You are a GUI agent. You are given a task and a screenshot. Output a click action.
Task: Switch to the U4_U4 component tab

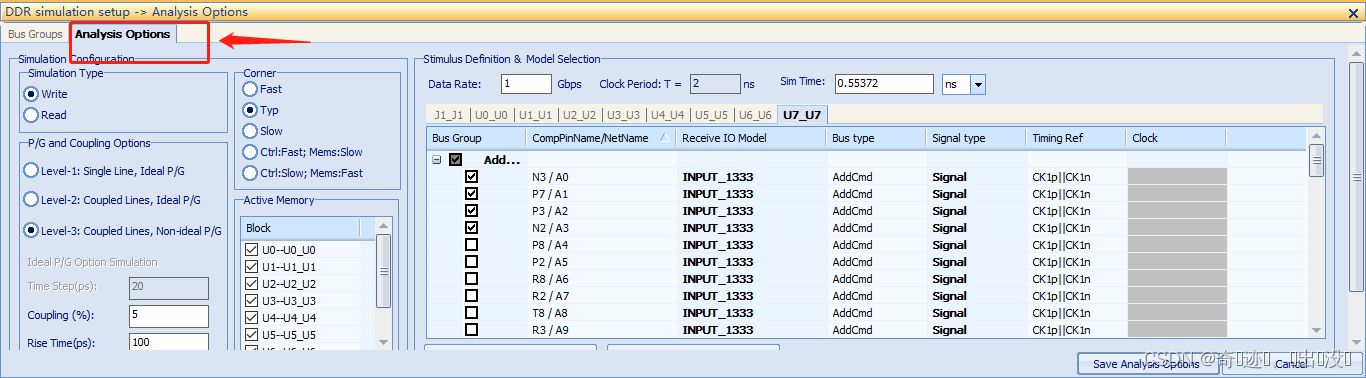click(x=668, y=115)
